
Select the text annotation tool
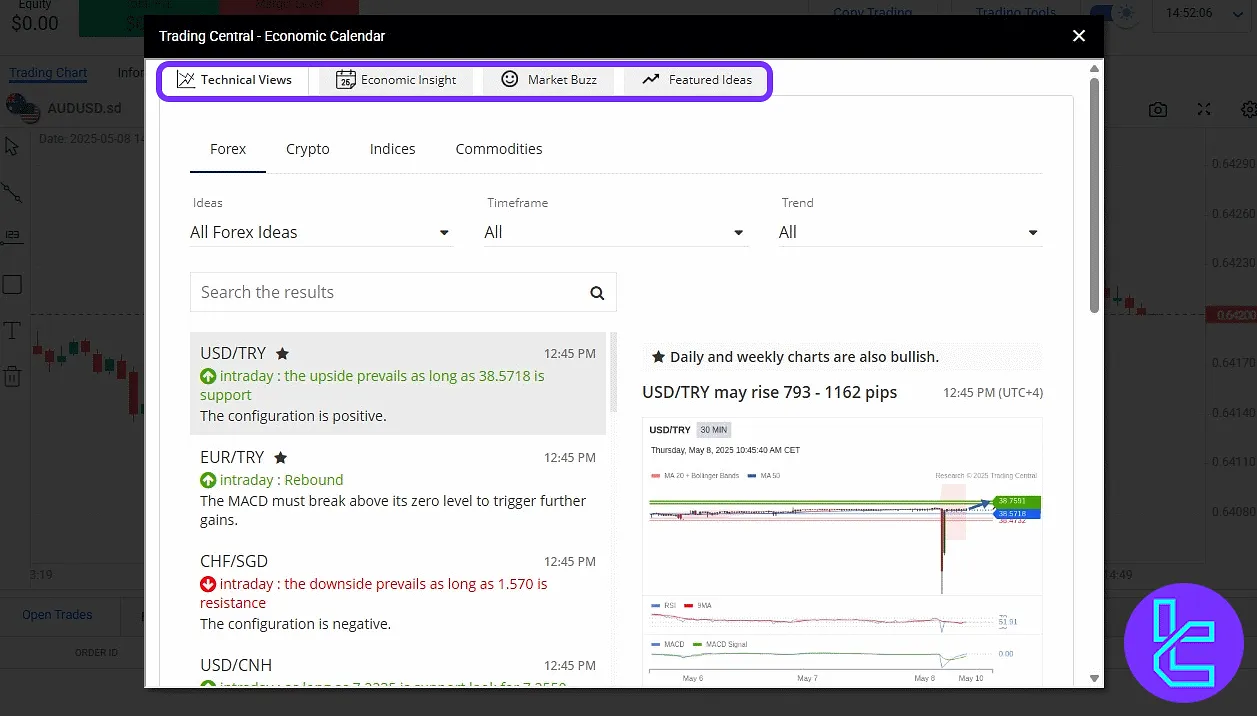[12, 331]
